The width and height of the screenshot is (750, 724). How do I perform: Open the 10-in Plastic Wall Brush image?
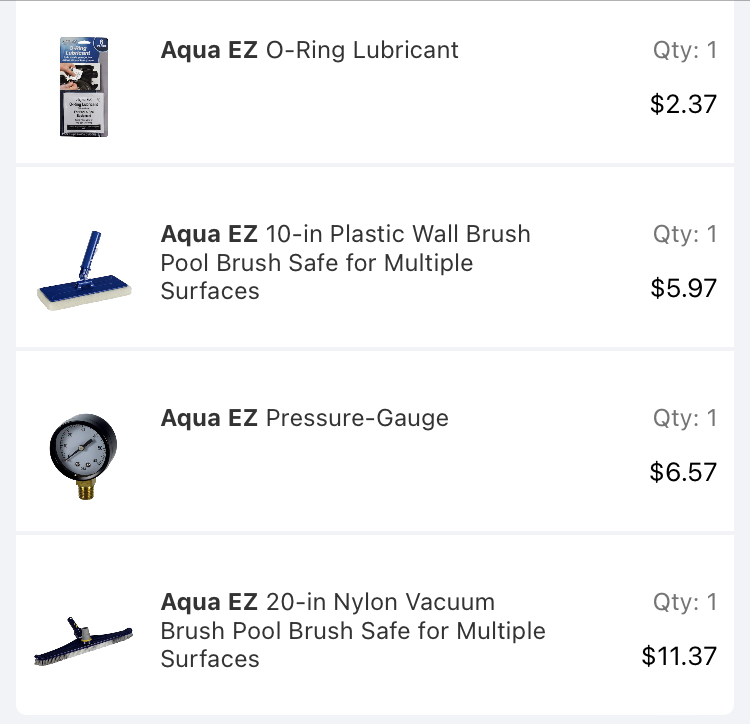(84, 271)
